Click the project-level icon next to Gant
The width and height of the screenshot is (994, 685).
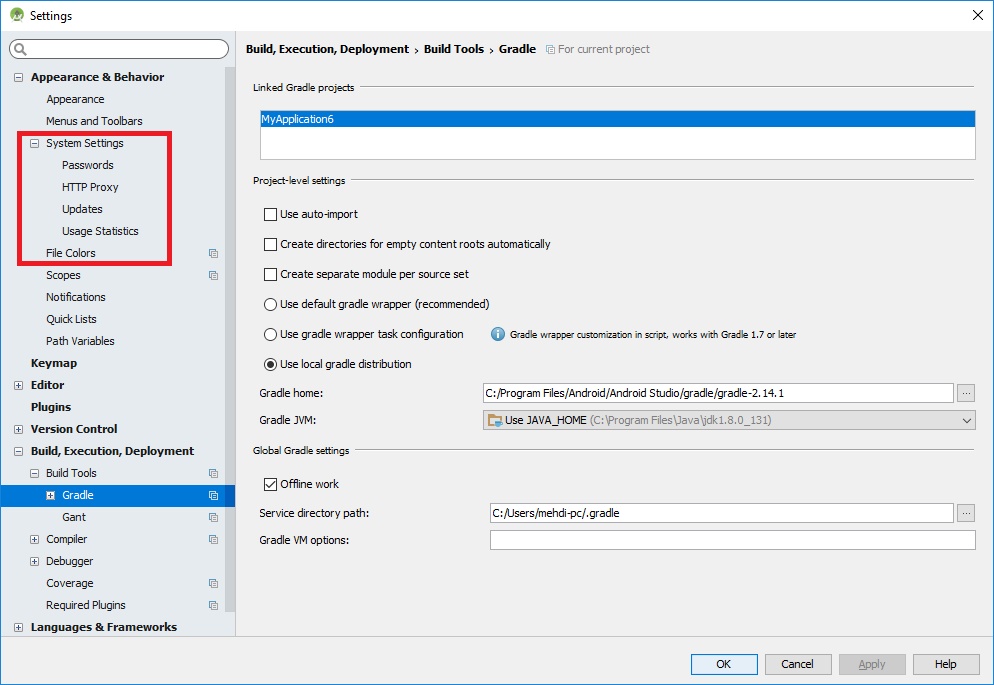(214, 518)
